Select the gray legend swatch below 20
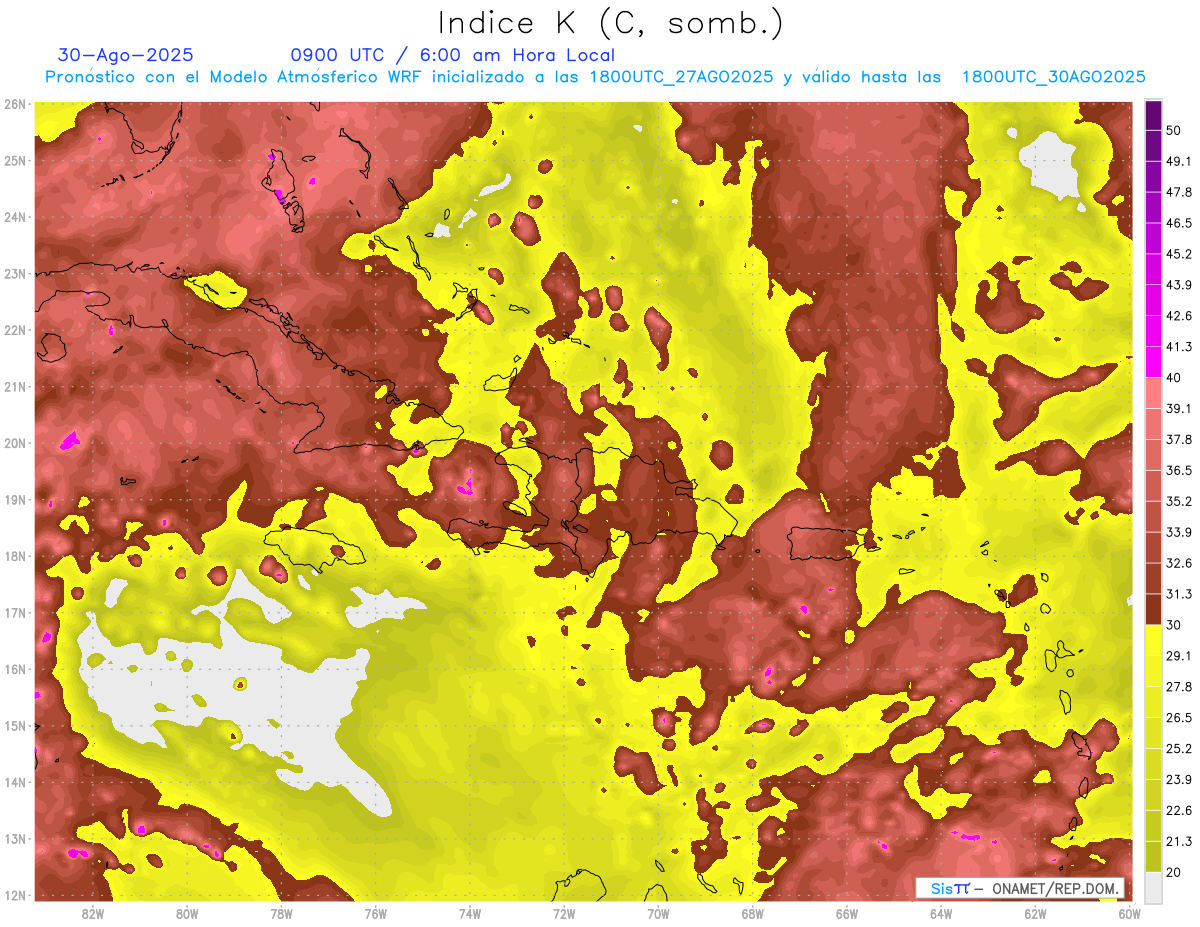 click(1153, 886)
